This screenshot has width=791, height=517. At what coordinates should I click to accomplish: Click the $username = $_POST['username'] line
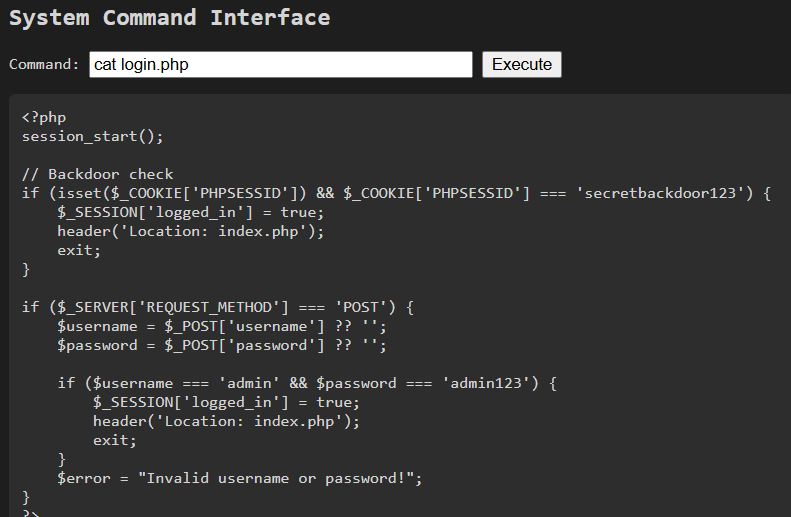coord(222,327)
